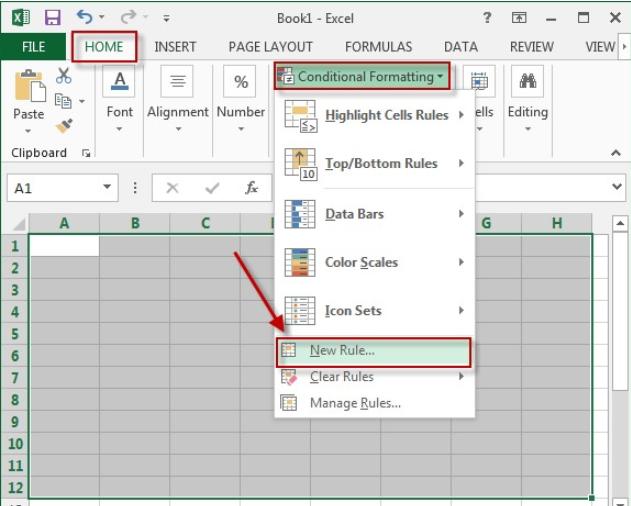Select row 1 header
631x506 pixels.
(15, 246)
